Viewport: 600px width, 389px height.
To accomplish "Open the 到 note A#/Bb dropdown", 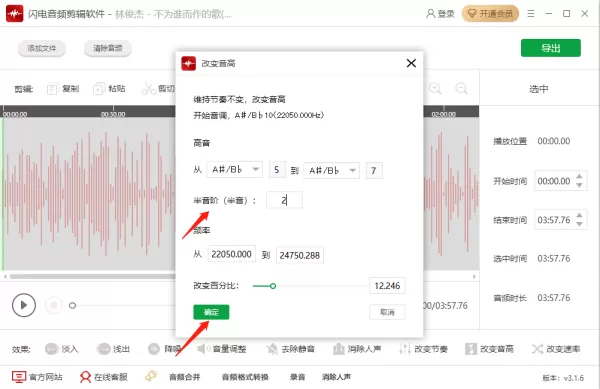I will (x=332, y=170).
